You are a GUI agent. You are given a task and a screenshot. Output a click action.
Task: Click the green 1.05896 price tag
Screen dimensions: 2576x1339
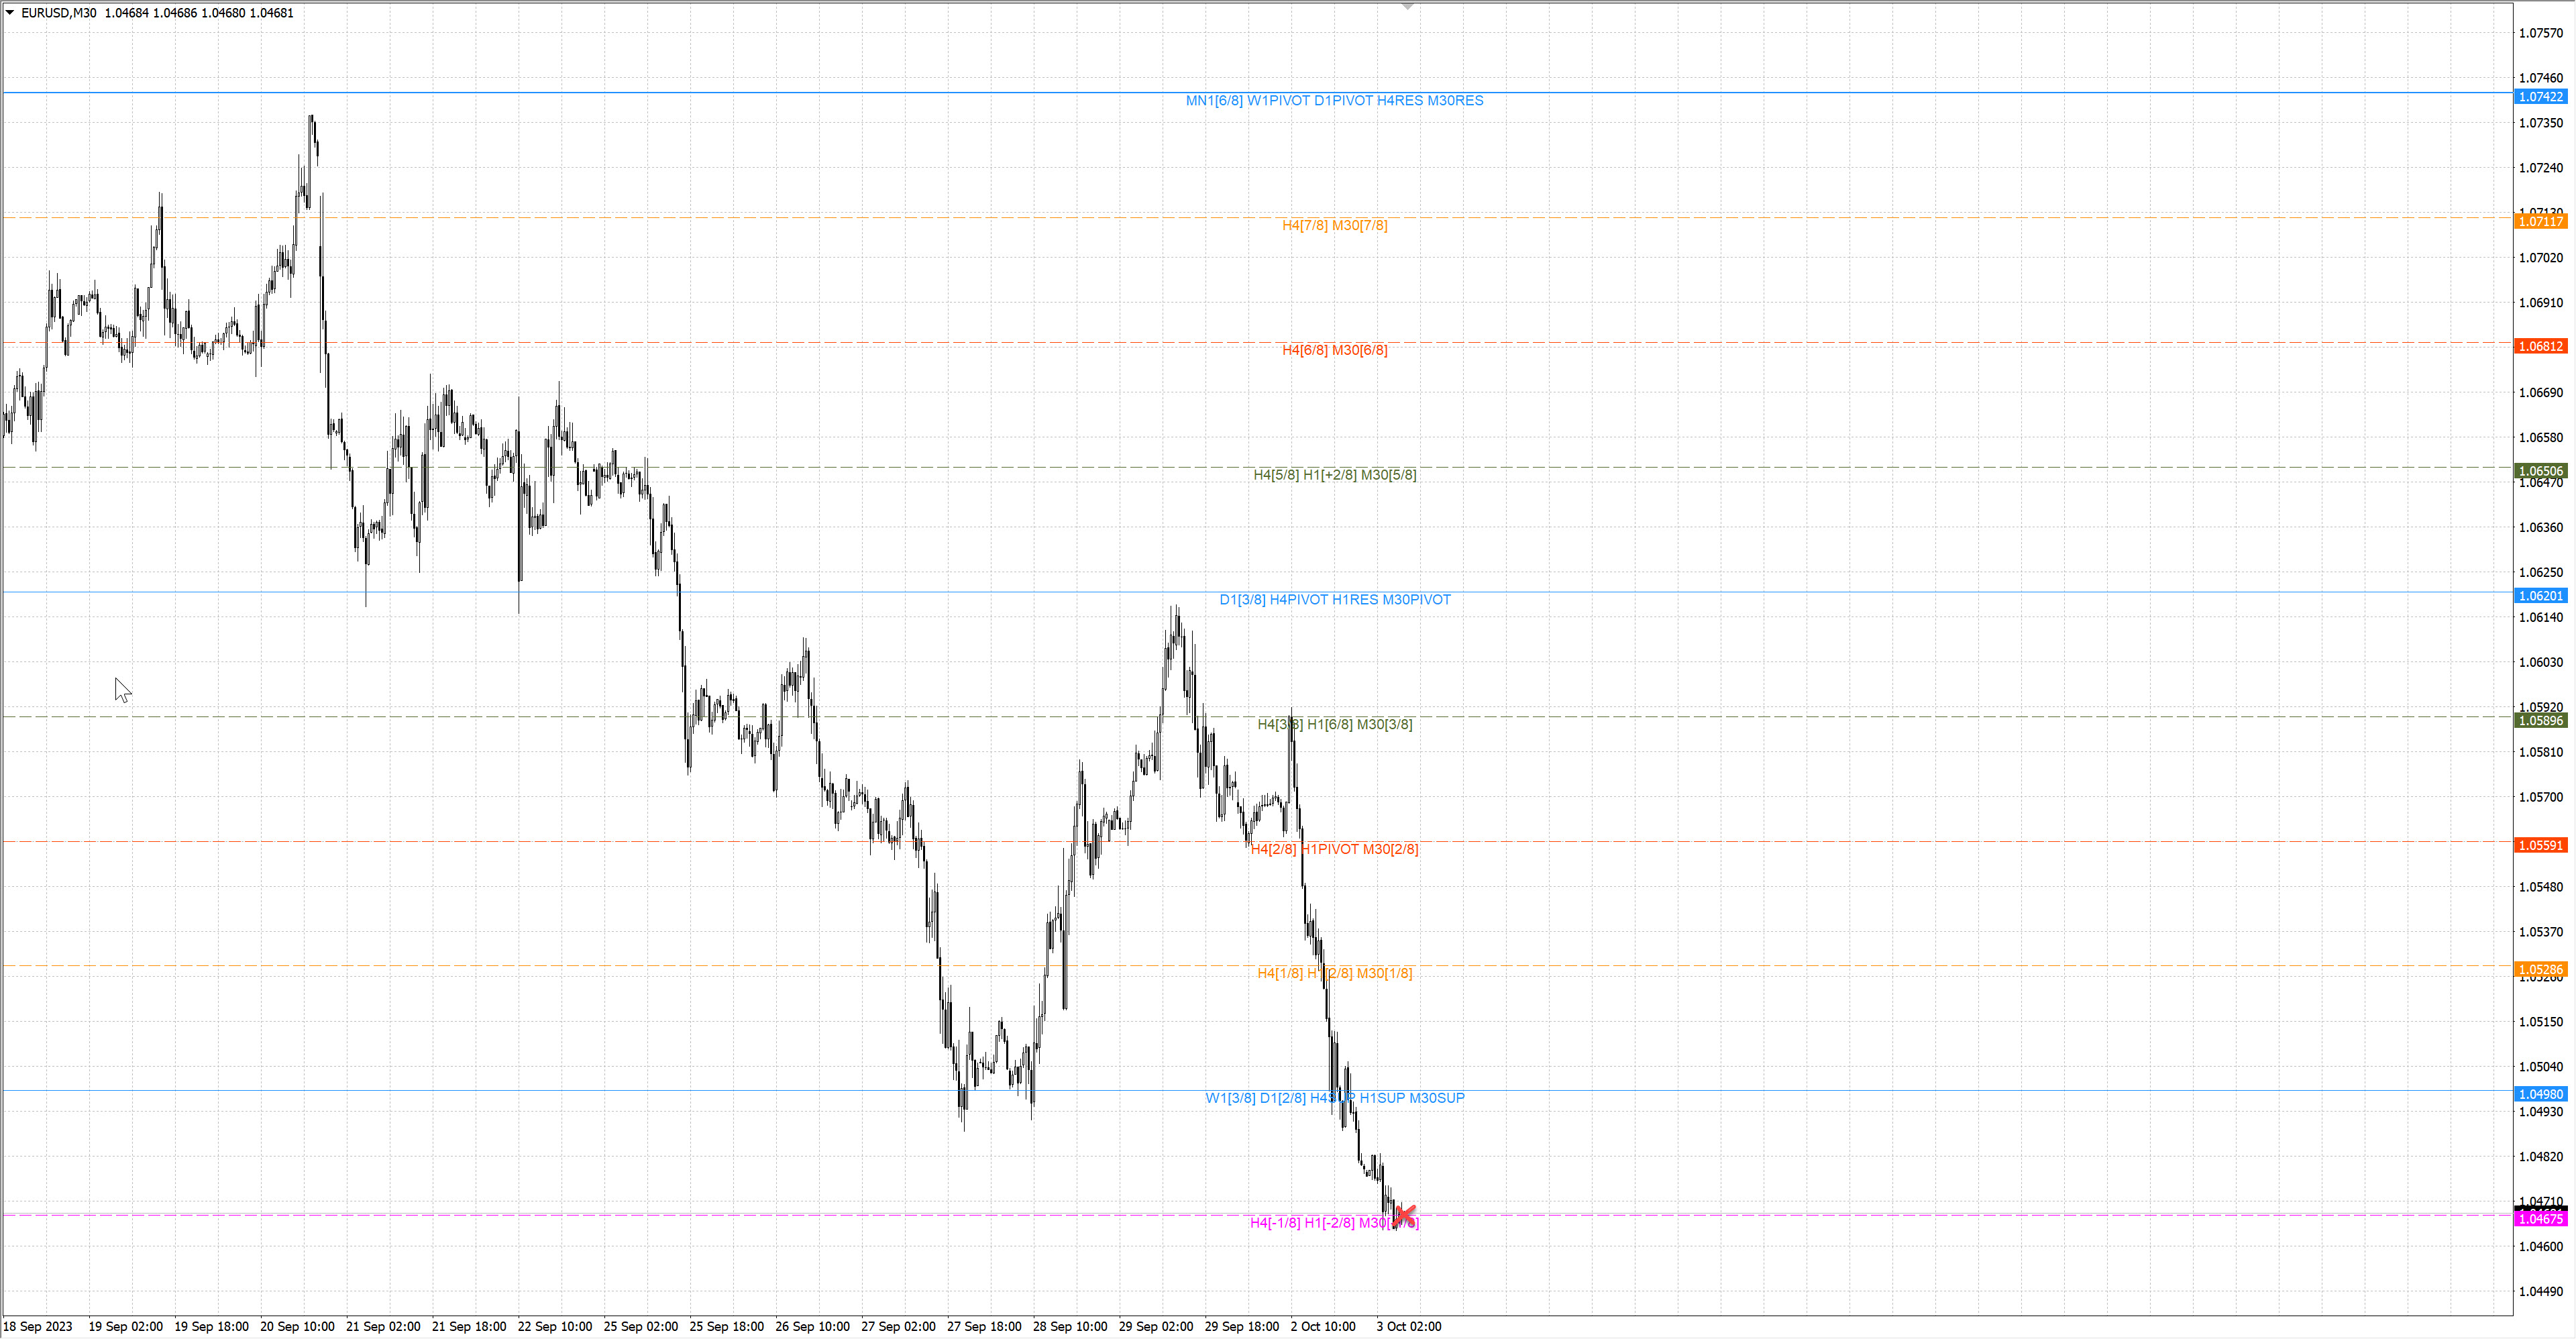(x=2540, y=721)
